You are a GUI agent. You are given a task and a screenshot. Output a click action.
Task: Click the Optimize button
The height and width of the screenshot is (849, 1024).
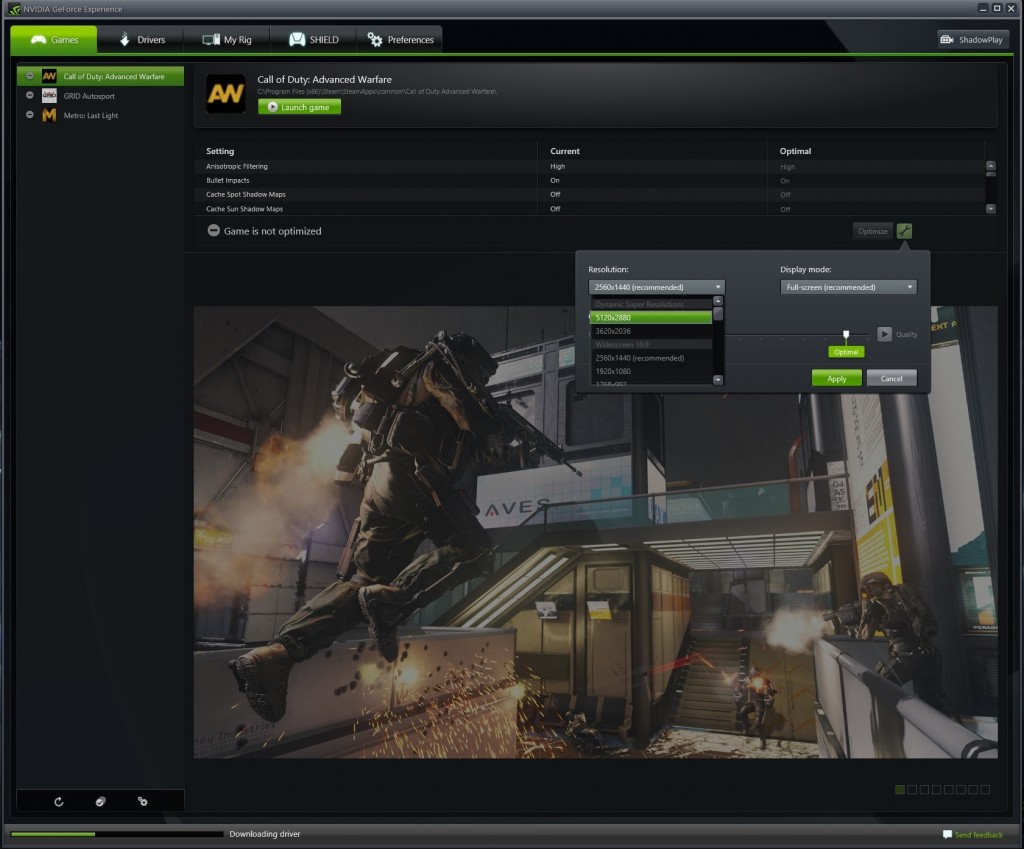click(x=872, y=231)
